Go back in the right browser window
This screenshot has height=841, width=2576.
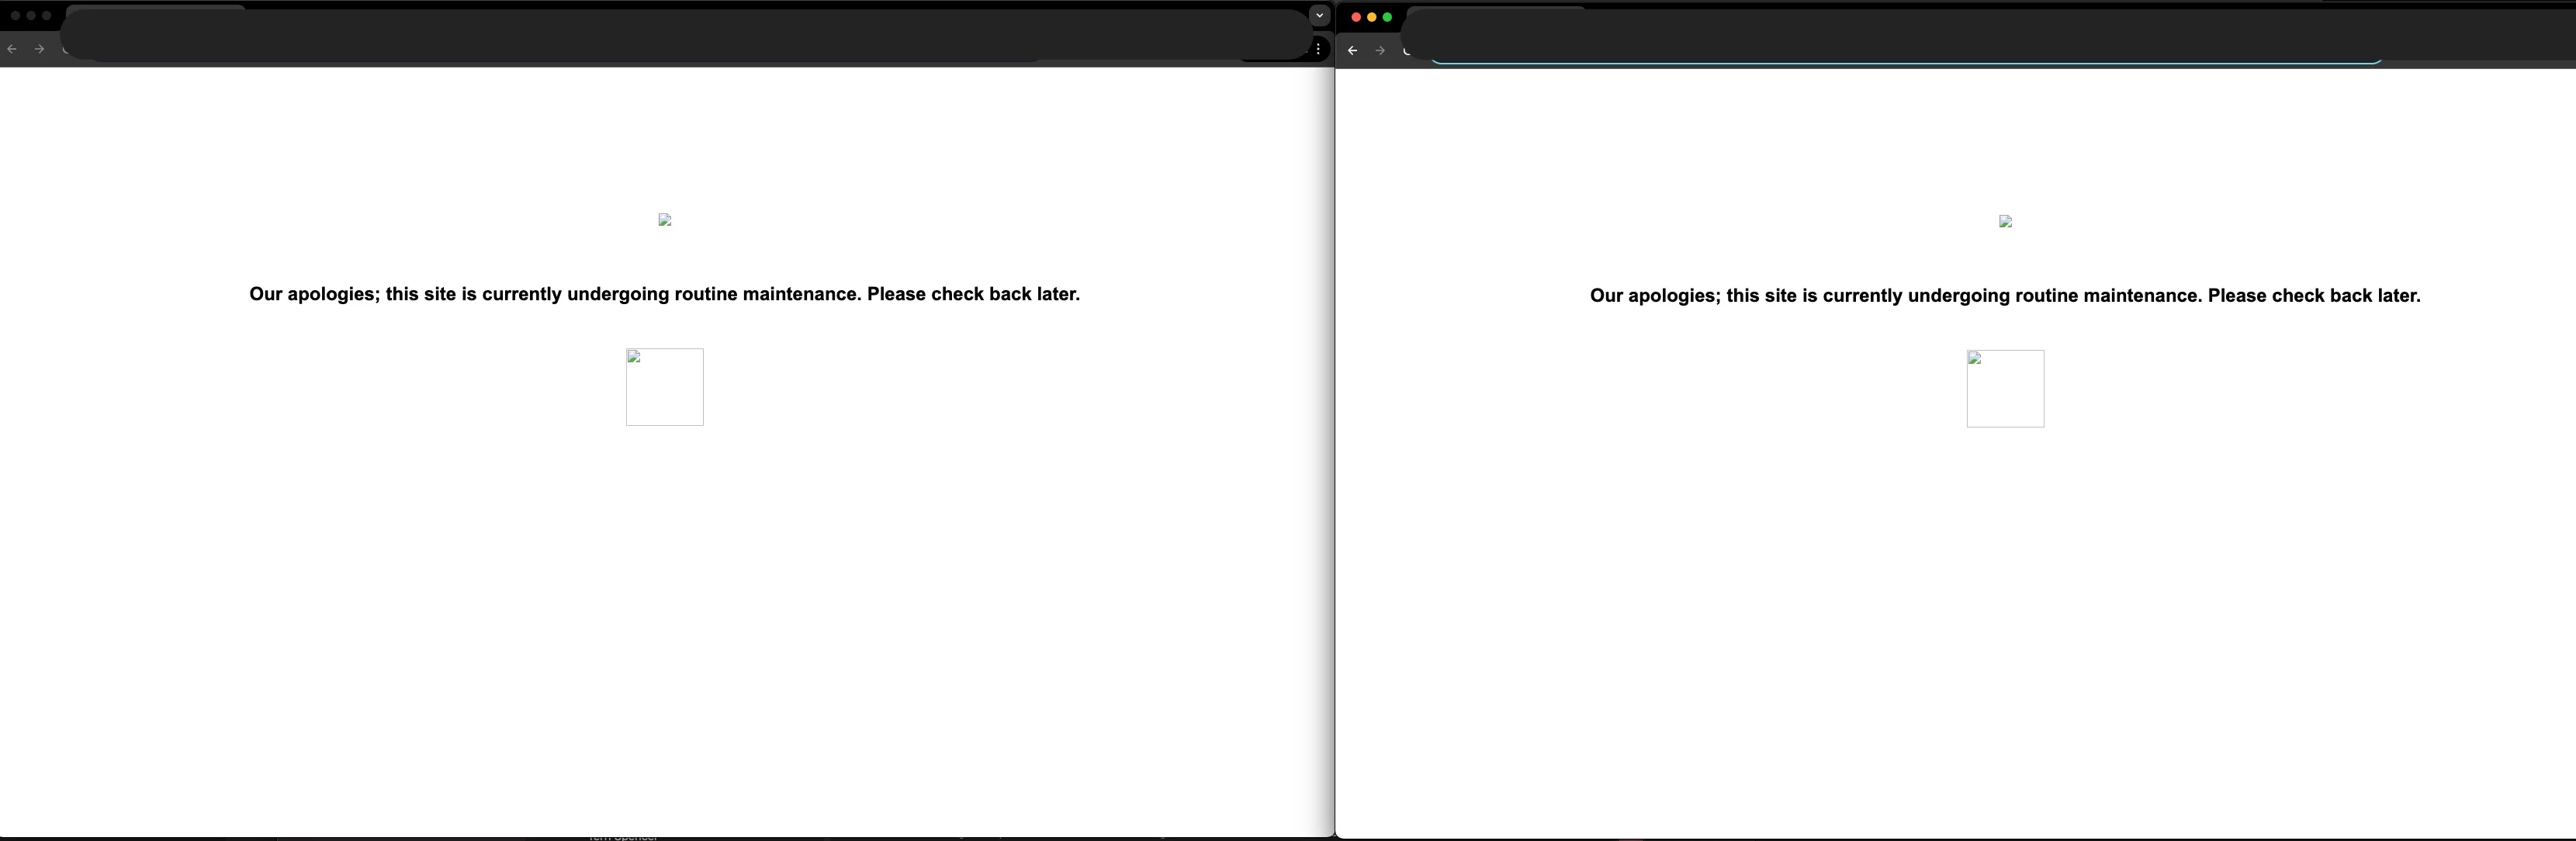pos(1352,50)
